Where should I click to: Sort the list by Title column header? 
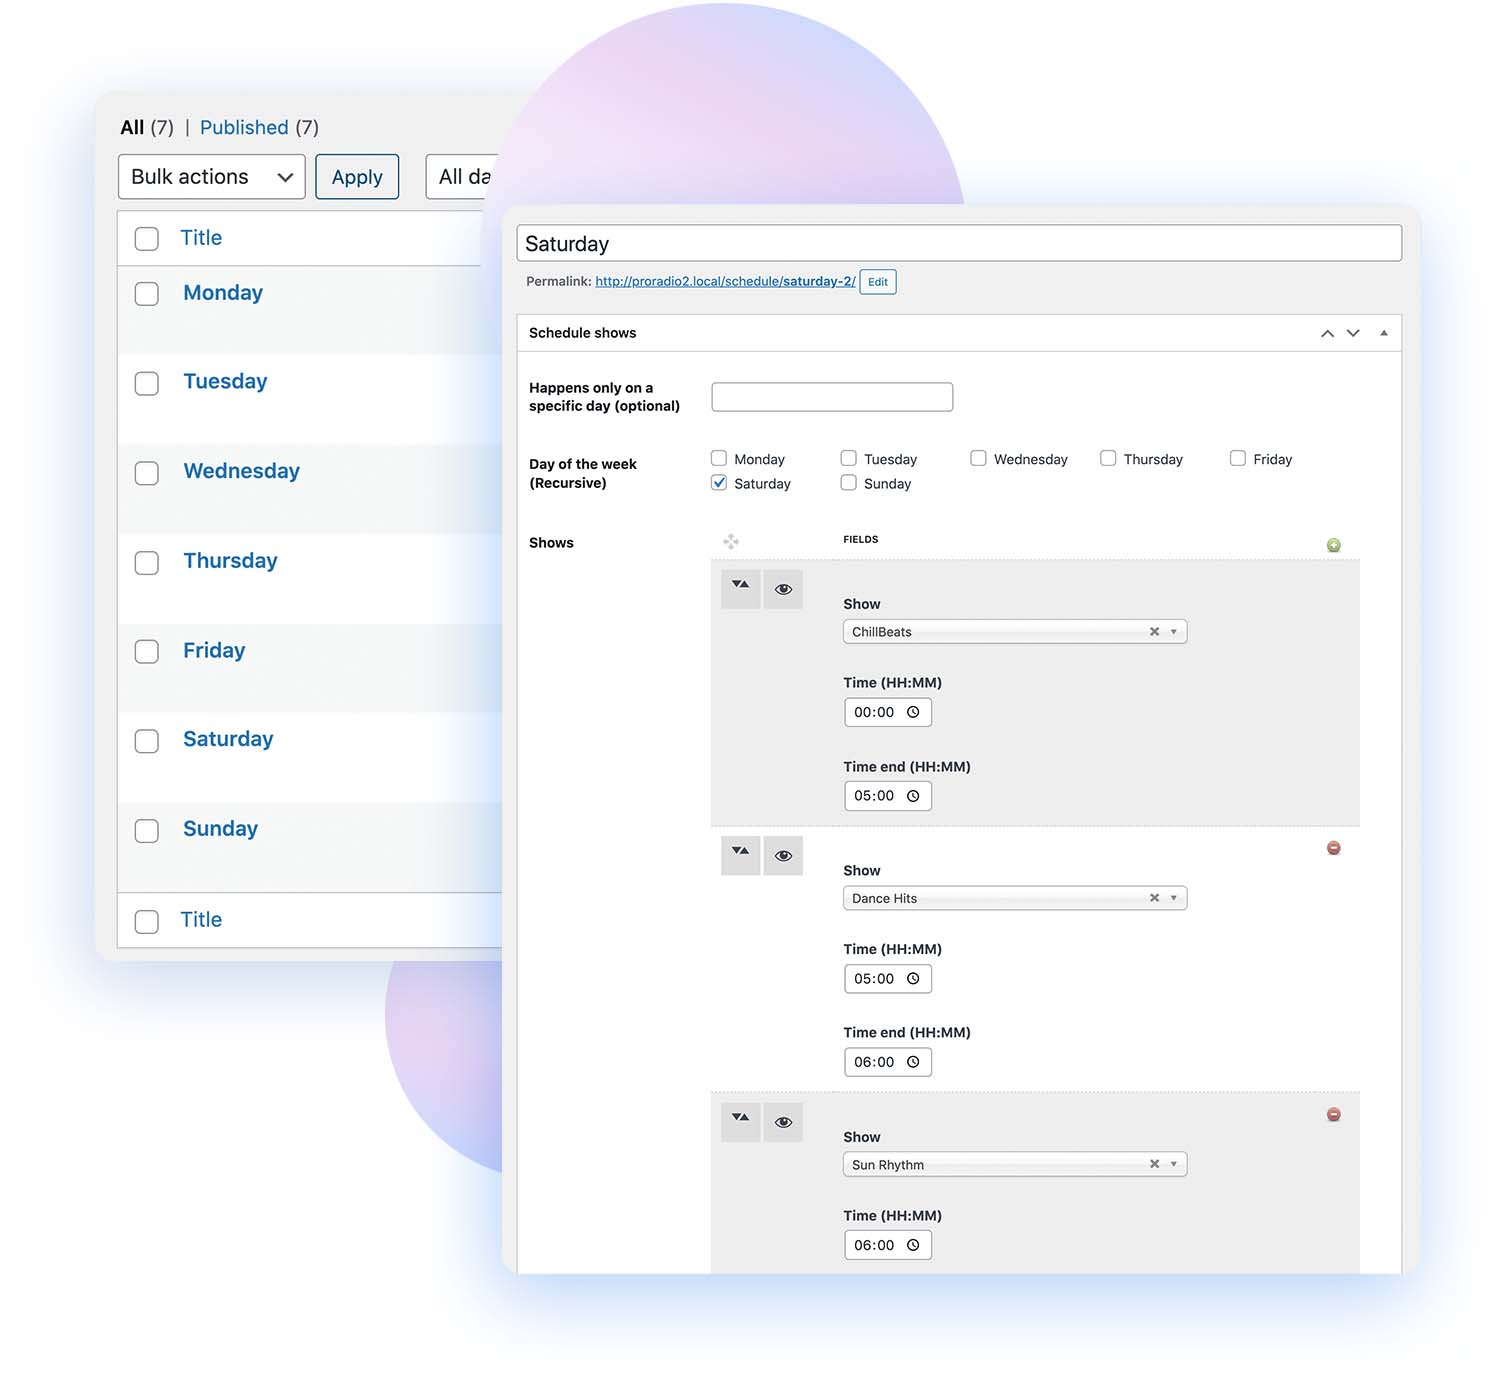(x=201, y=238)
